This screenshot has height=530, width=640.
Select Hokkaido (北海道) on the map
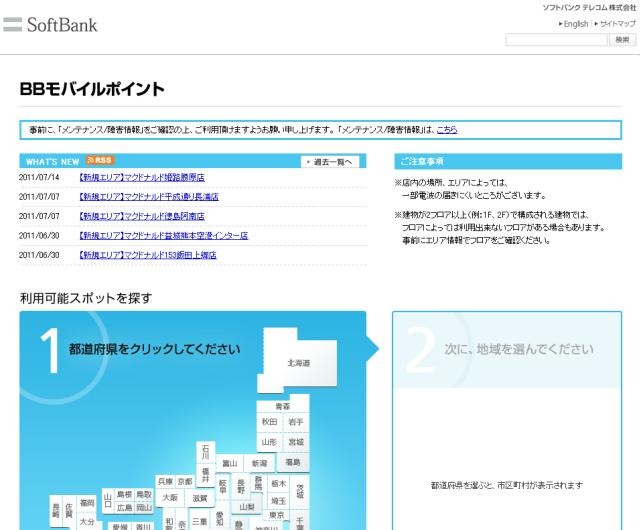tap(298, 362)
